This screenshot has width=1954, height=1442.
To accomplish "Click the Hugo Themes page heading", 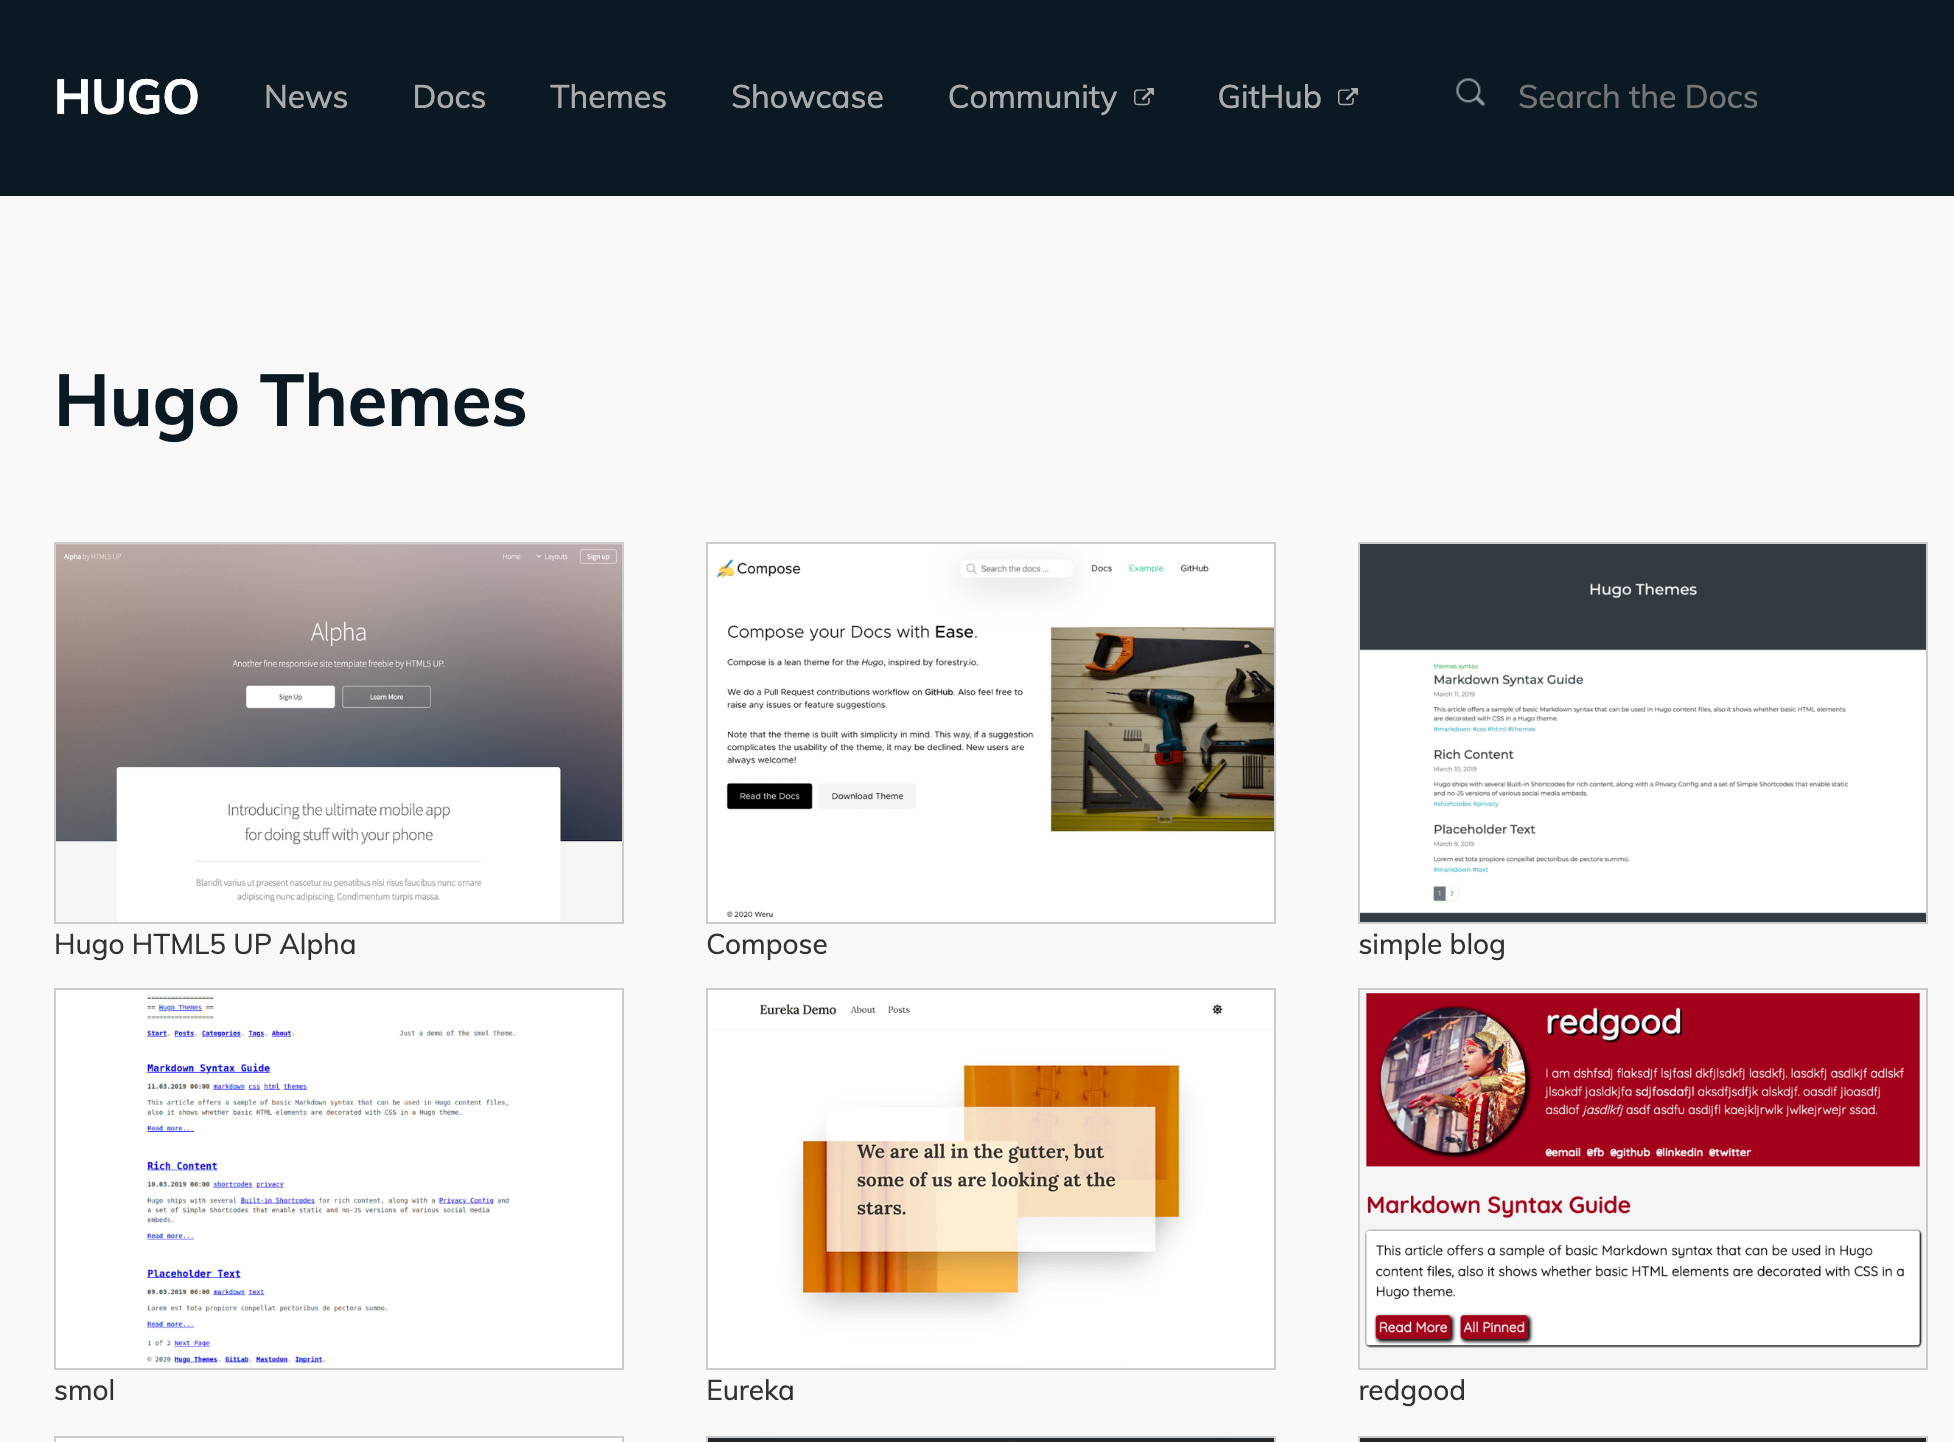I will [x=290, y=401].
